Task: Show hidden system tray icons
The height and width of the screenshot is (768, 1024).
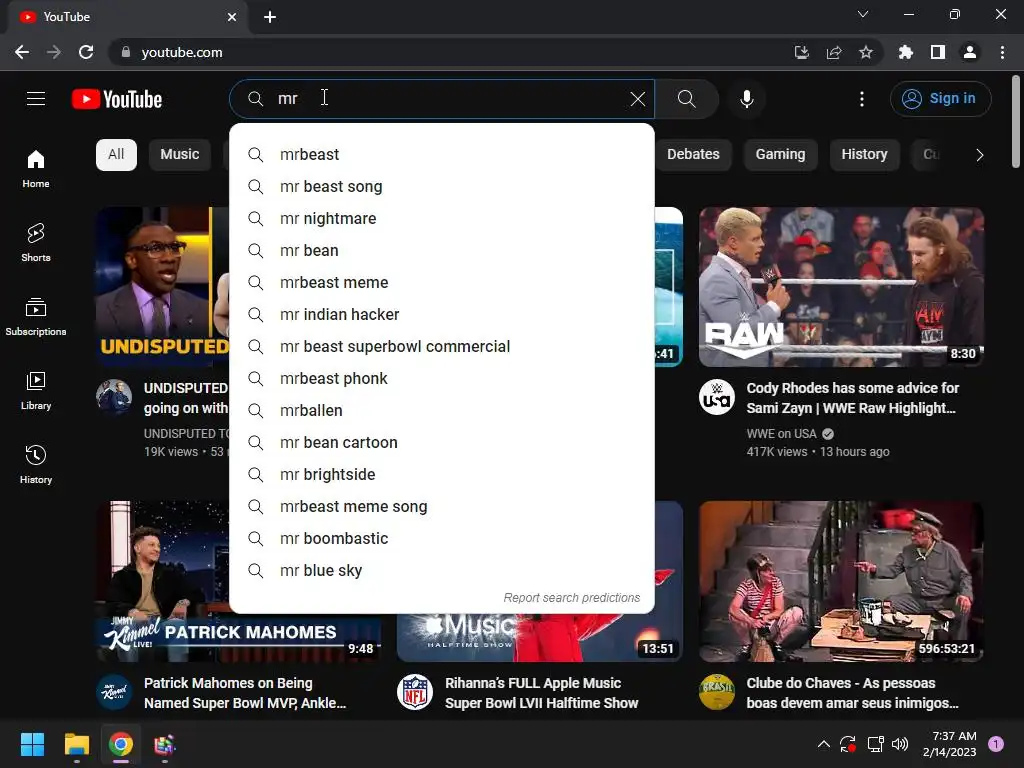Action: [x=824, y=744]
